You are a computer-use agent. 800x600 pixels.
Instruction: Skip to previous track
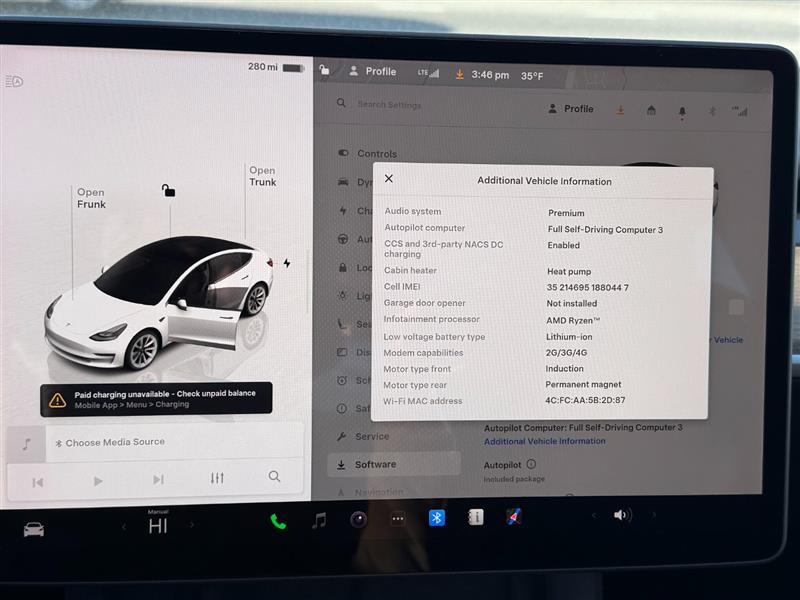click(38, 482)
